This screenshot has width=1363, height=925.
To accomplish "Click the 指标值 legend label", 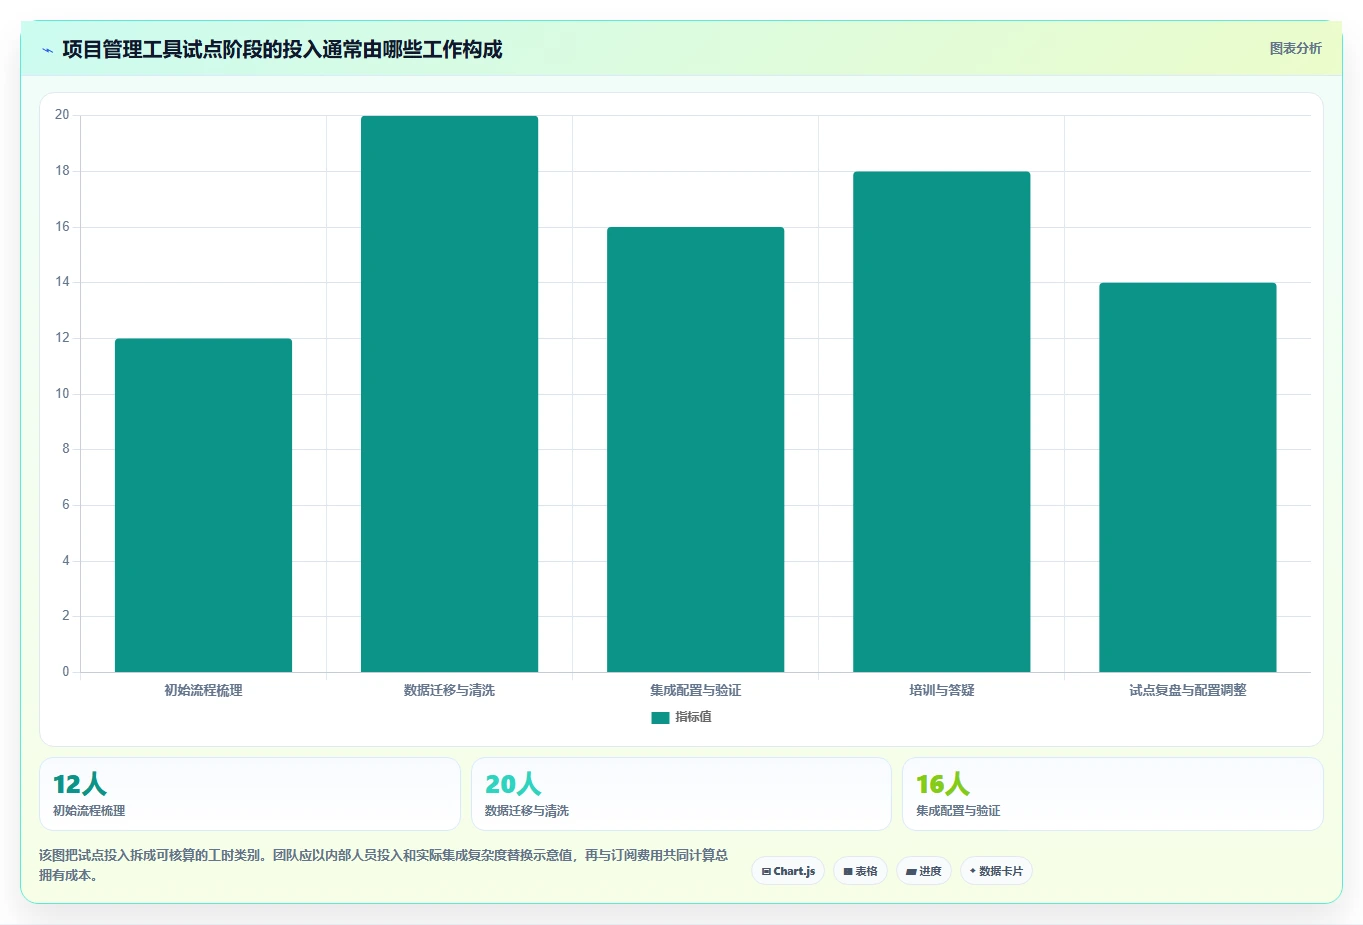I will point(693,717).
